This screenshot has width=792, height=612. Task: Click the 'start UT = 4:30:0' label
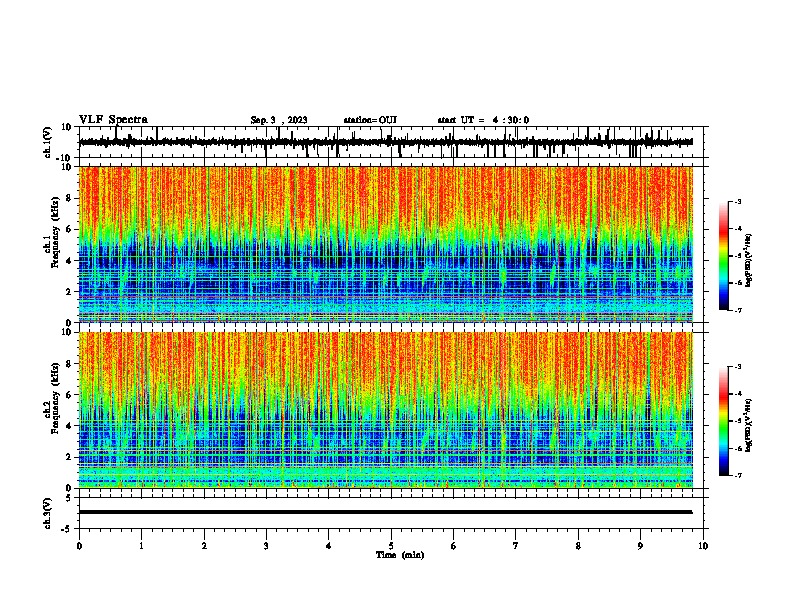point(483,120)
